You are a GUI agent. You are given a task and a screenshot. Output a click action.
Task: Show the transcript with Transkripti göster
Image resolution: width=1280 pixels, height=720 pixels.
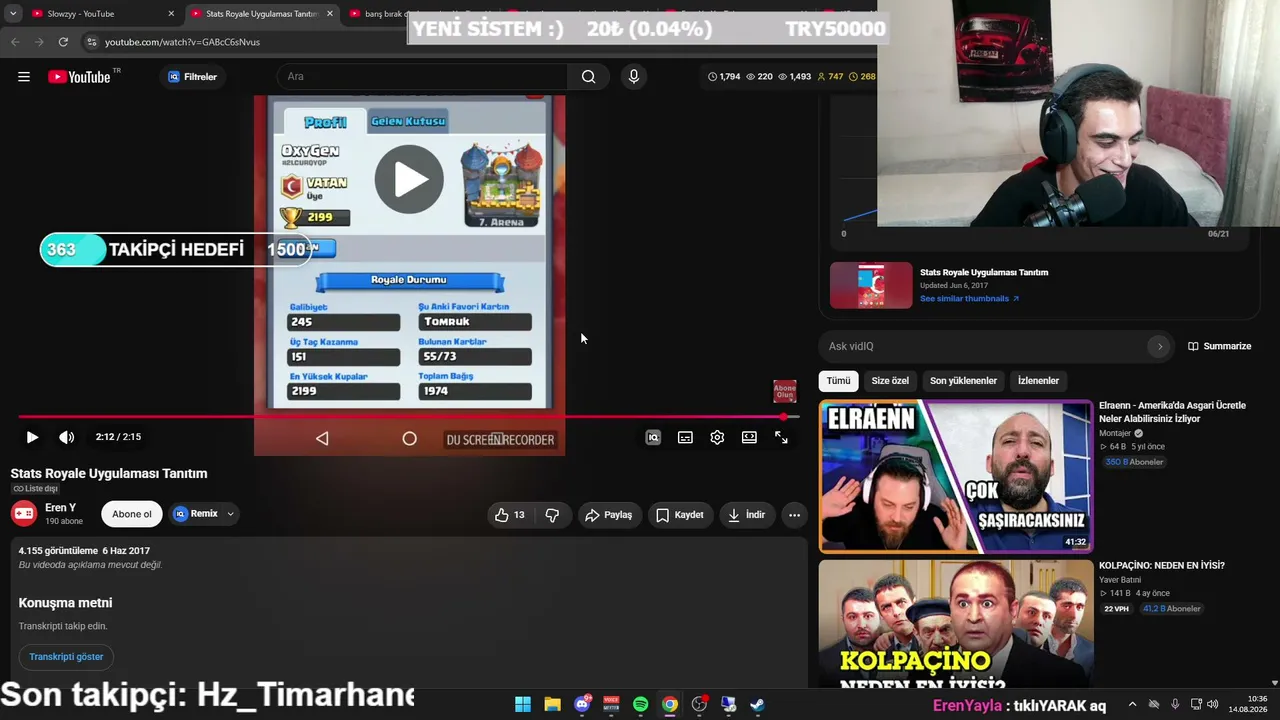pyautogui.click(x=66, y=657)
